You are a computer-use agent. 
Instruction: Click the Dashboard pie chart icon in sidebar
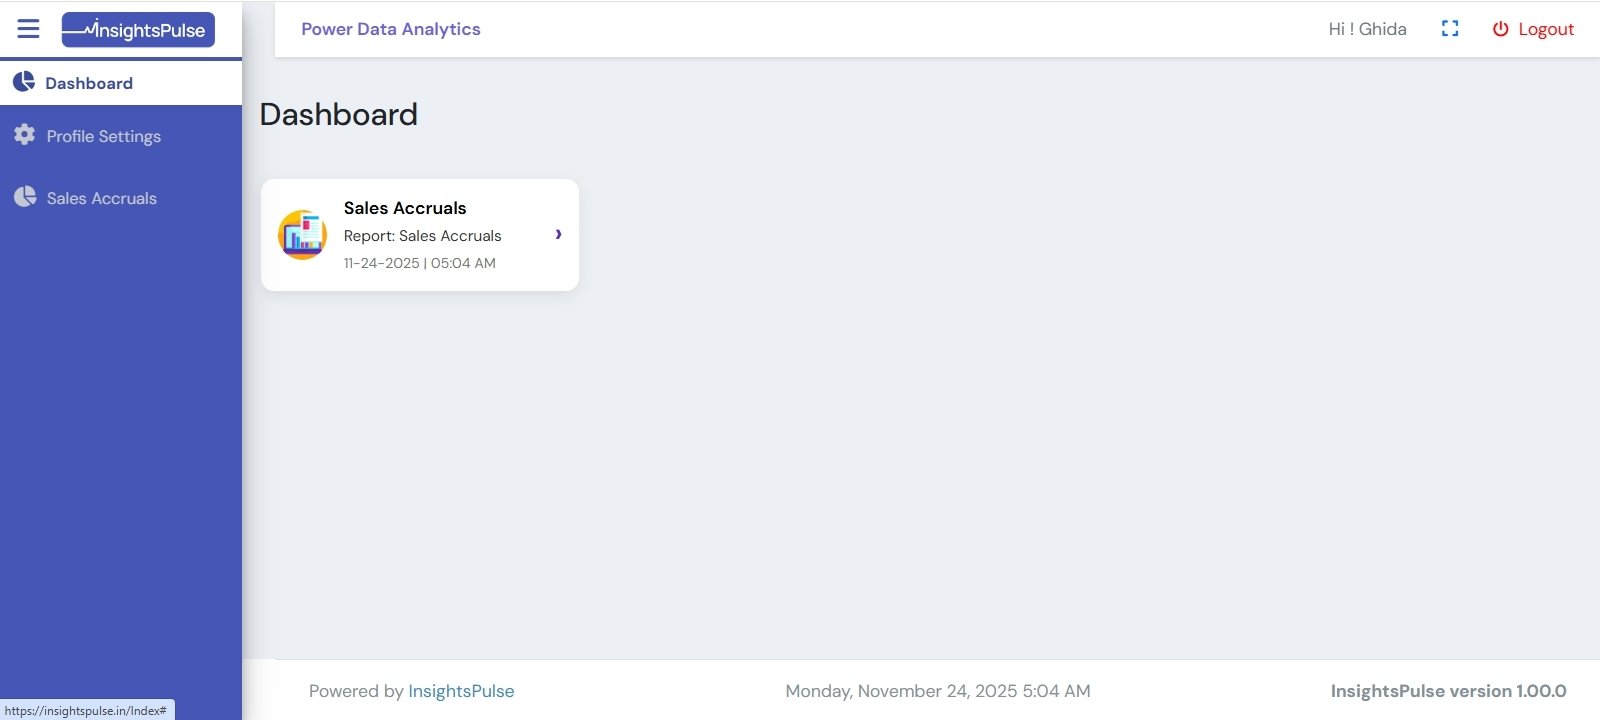point(24,82)
